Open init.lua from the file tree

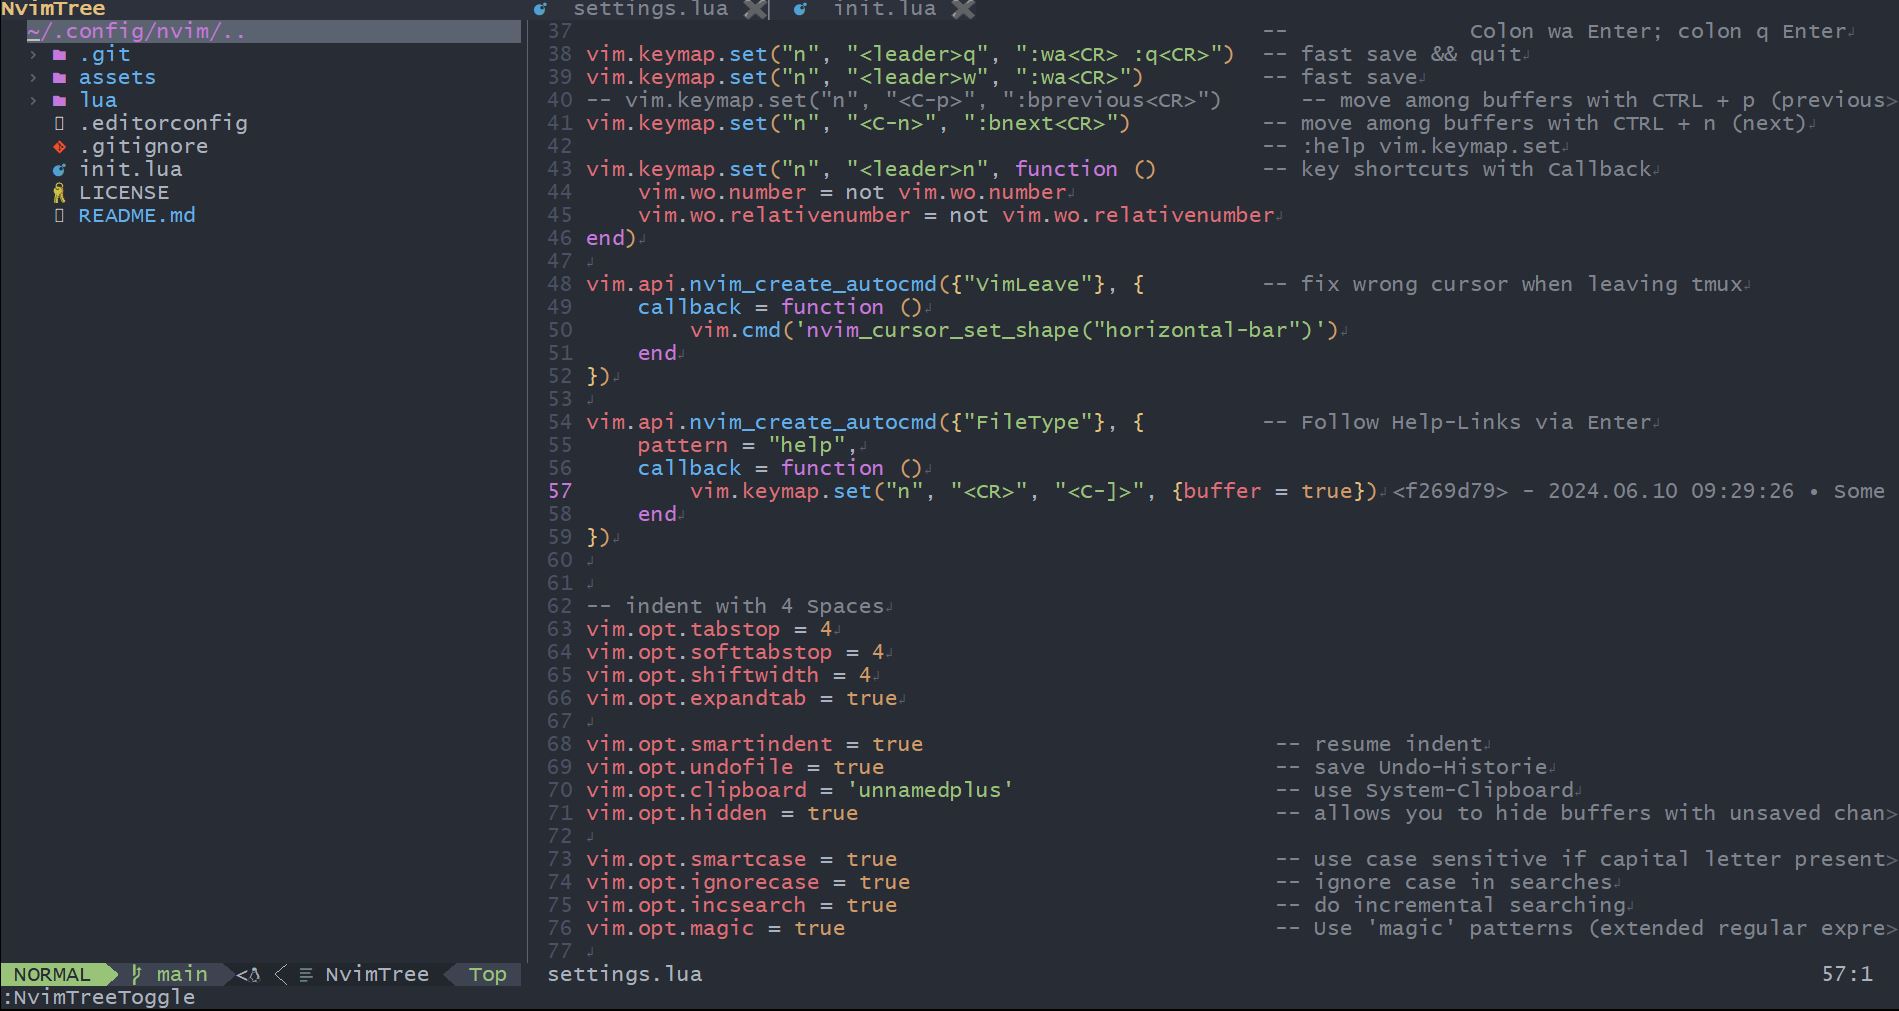click(x=131, y=169)
